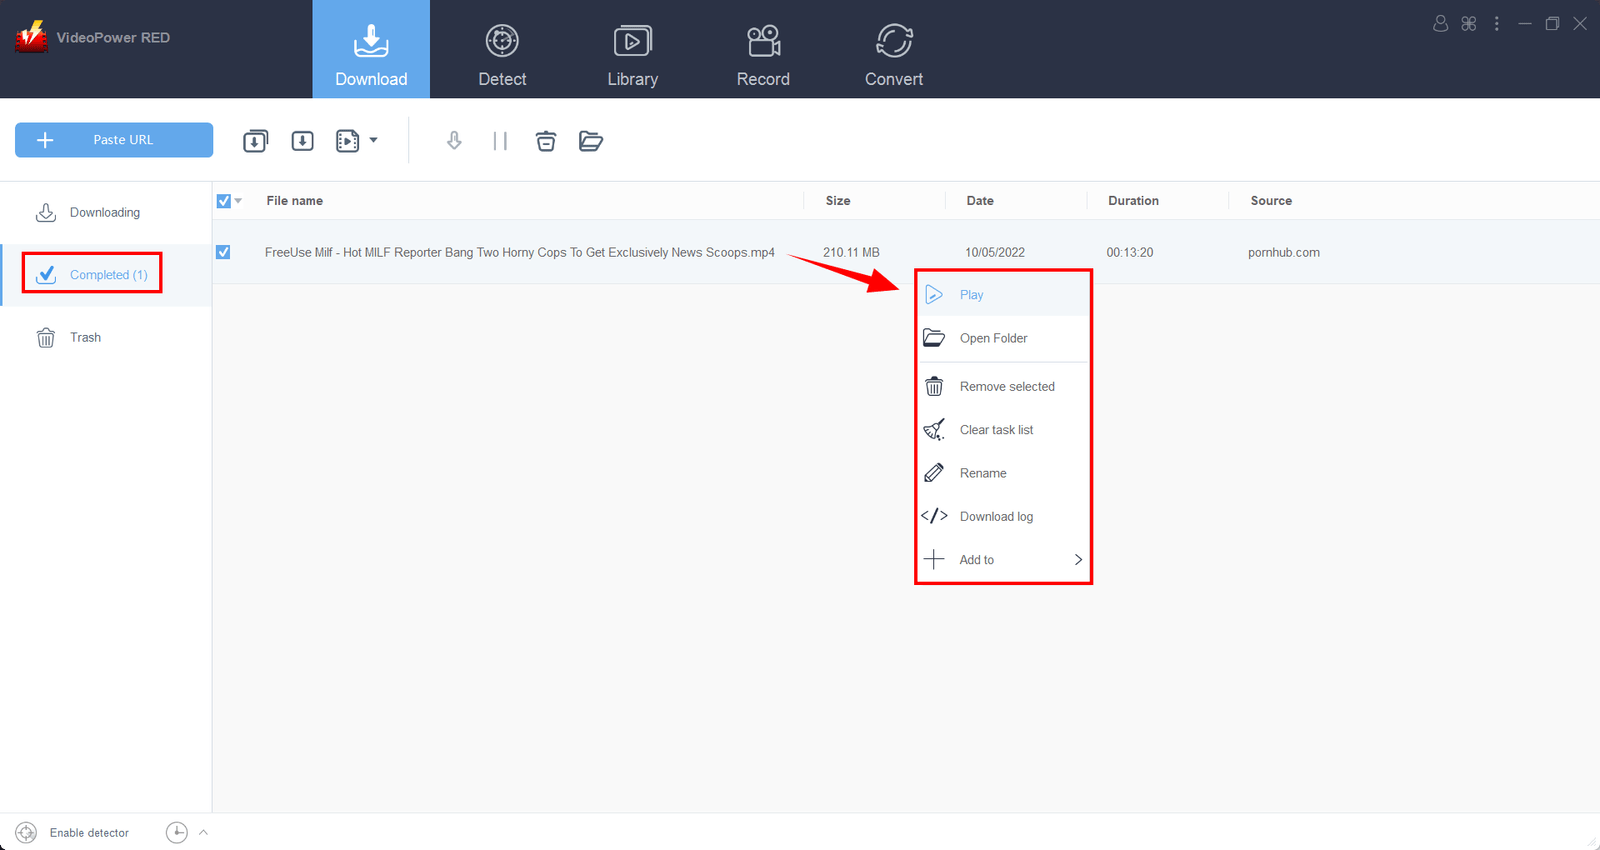Click the Paste URL button
1600x850 pixels.
pos(114,140)
